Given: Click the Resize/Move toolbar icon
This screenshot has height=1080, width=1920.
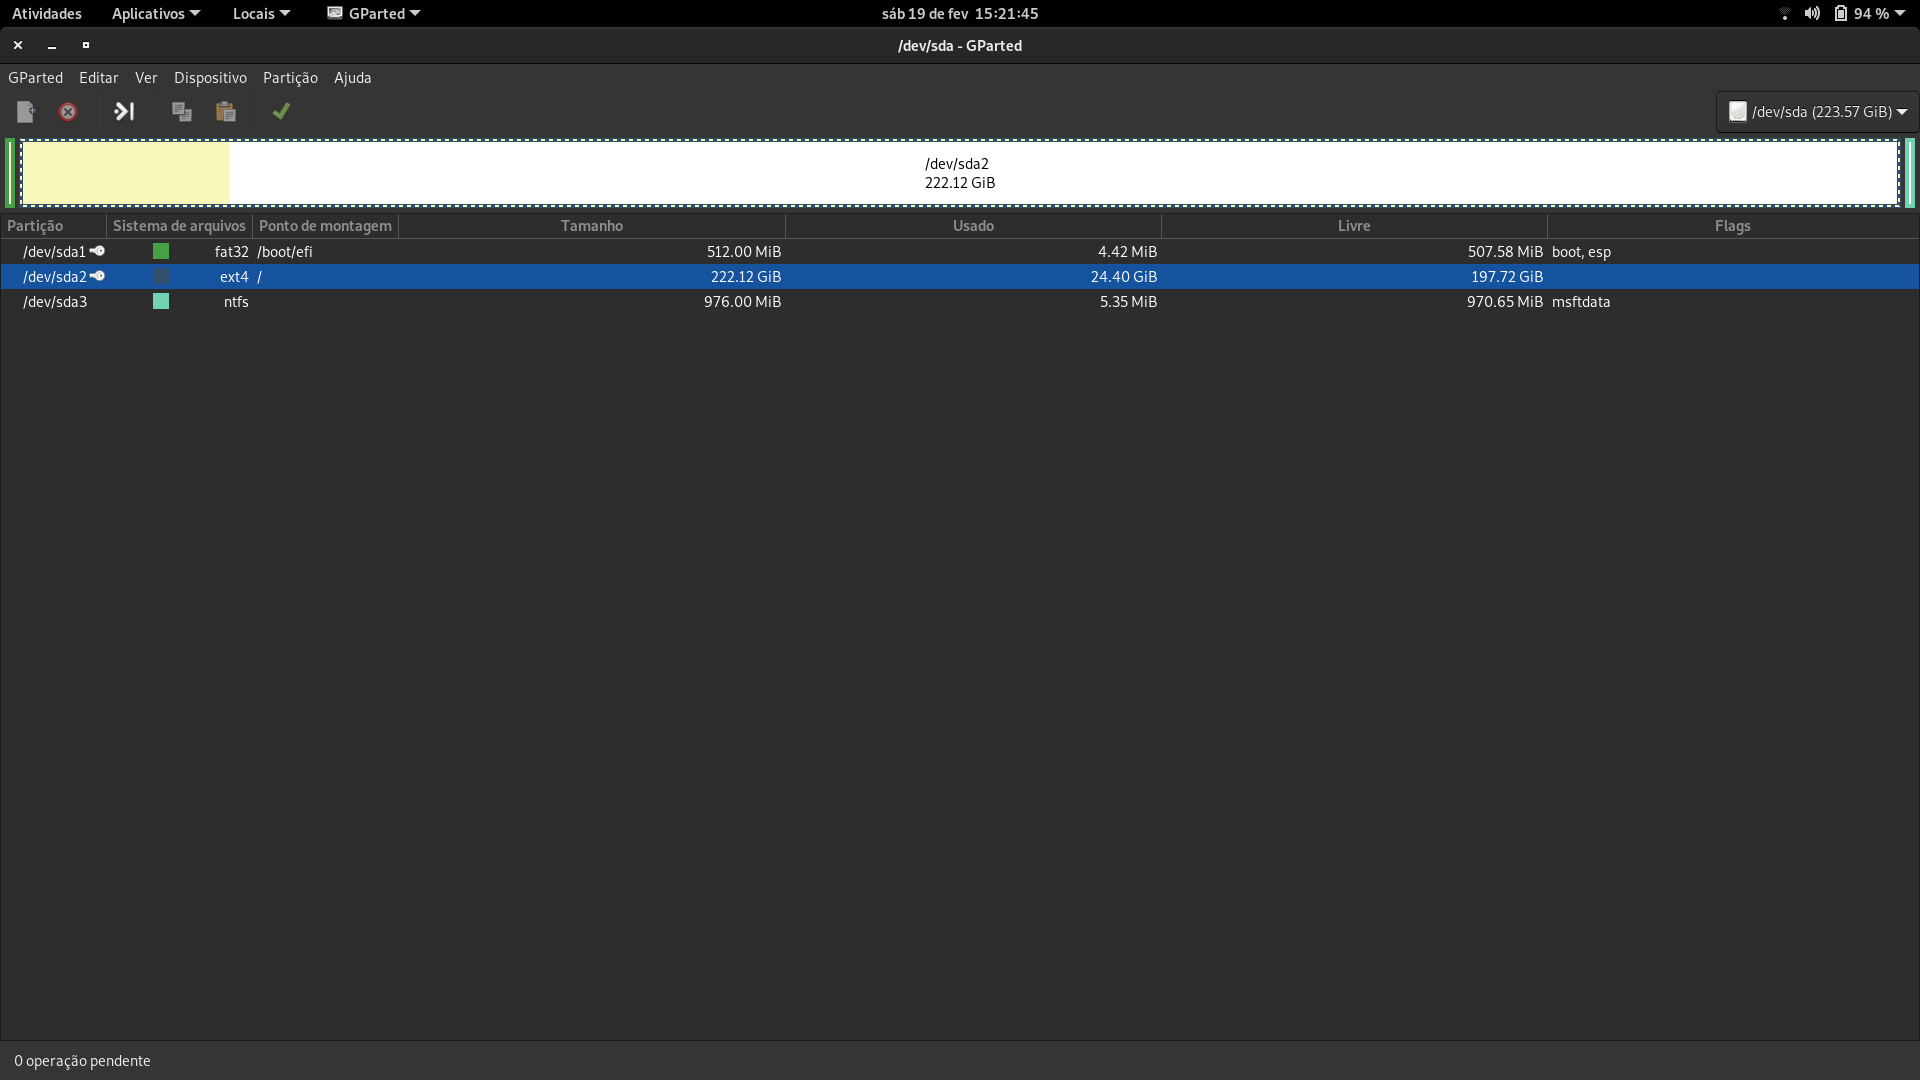Looking at the screenshot, I should tap(124, 112).
